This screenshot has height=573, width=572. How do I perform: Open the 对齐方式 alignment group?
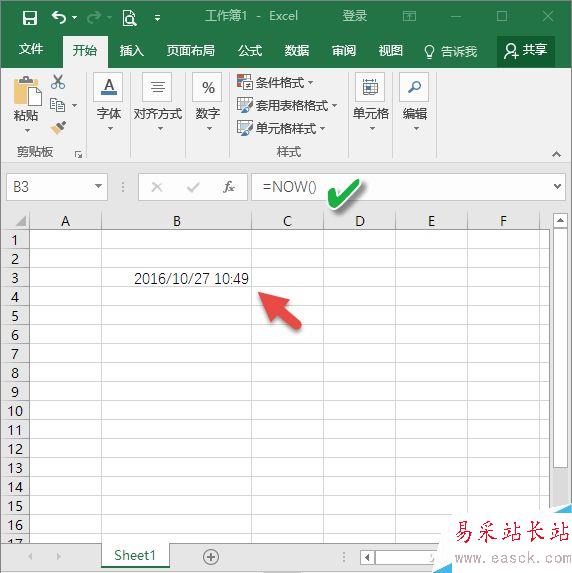click(158, 103)
